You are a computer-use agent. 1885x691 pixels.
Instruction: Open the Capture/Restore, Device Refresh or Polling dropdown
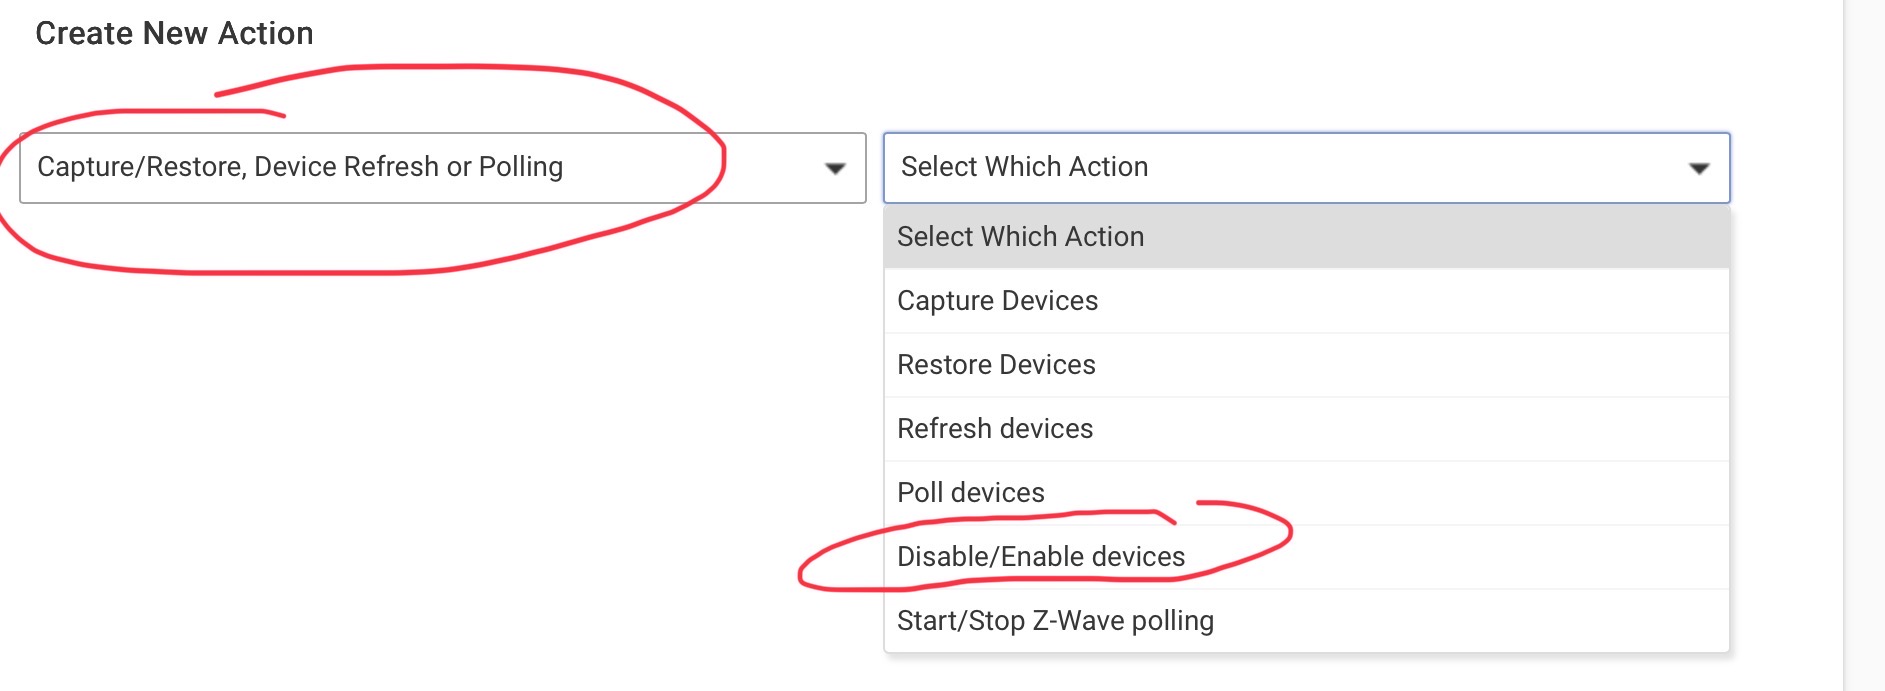442,168
